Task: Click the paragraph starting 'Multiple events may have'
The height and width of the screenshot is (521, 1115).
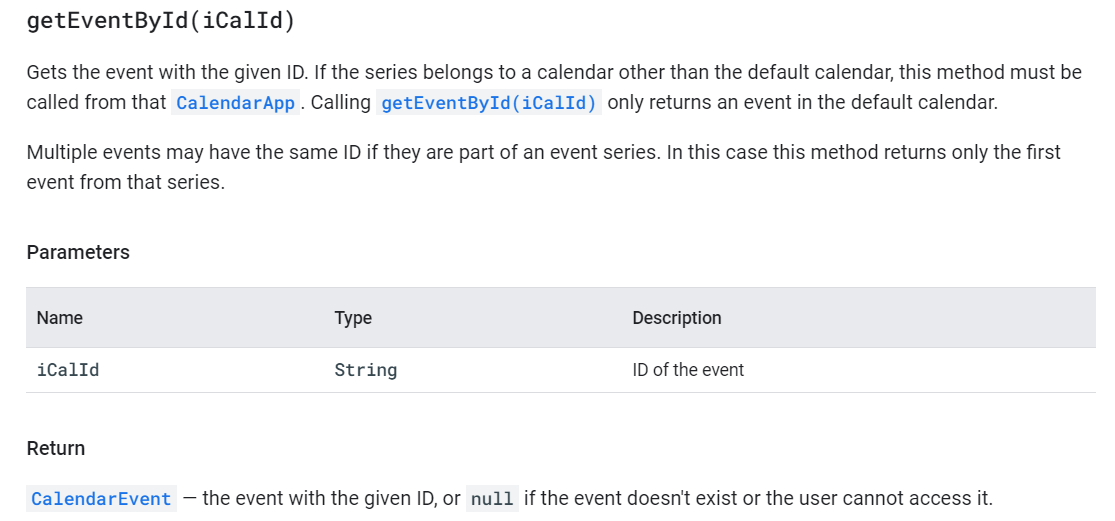Action: (x=543, y=166)
